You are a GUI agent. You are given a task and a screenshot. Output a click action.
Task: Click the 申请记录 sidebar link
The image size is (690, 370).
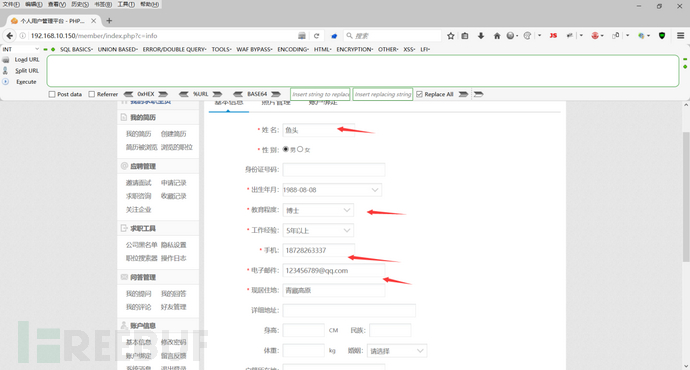[173, 183]
